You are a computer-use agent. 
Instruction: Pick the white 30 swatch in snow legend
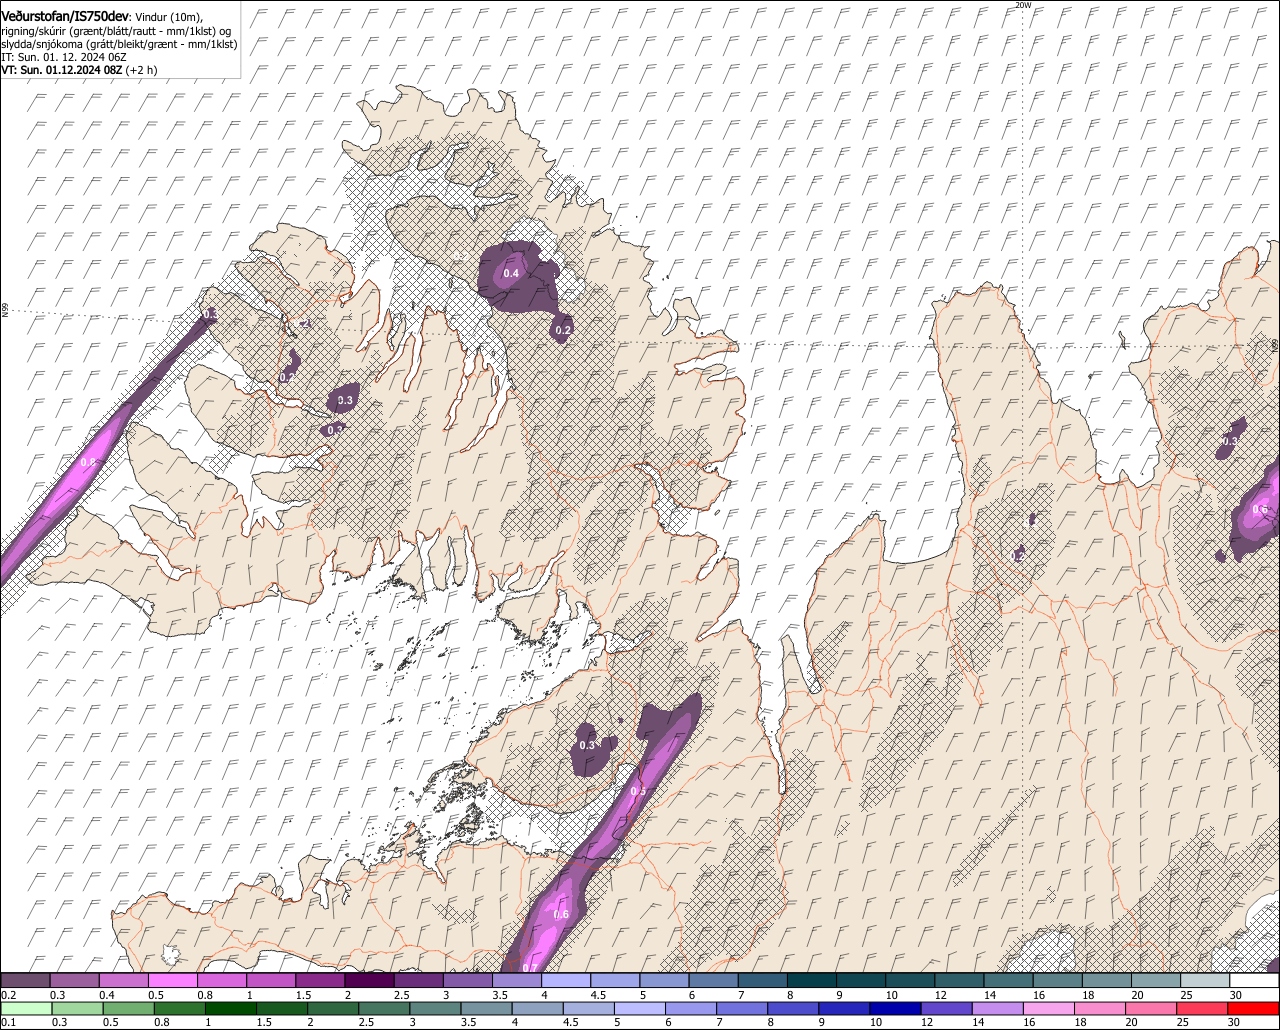[x=1254, y=981]
